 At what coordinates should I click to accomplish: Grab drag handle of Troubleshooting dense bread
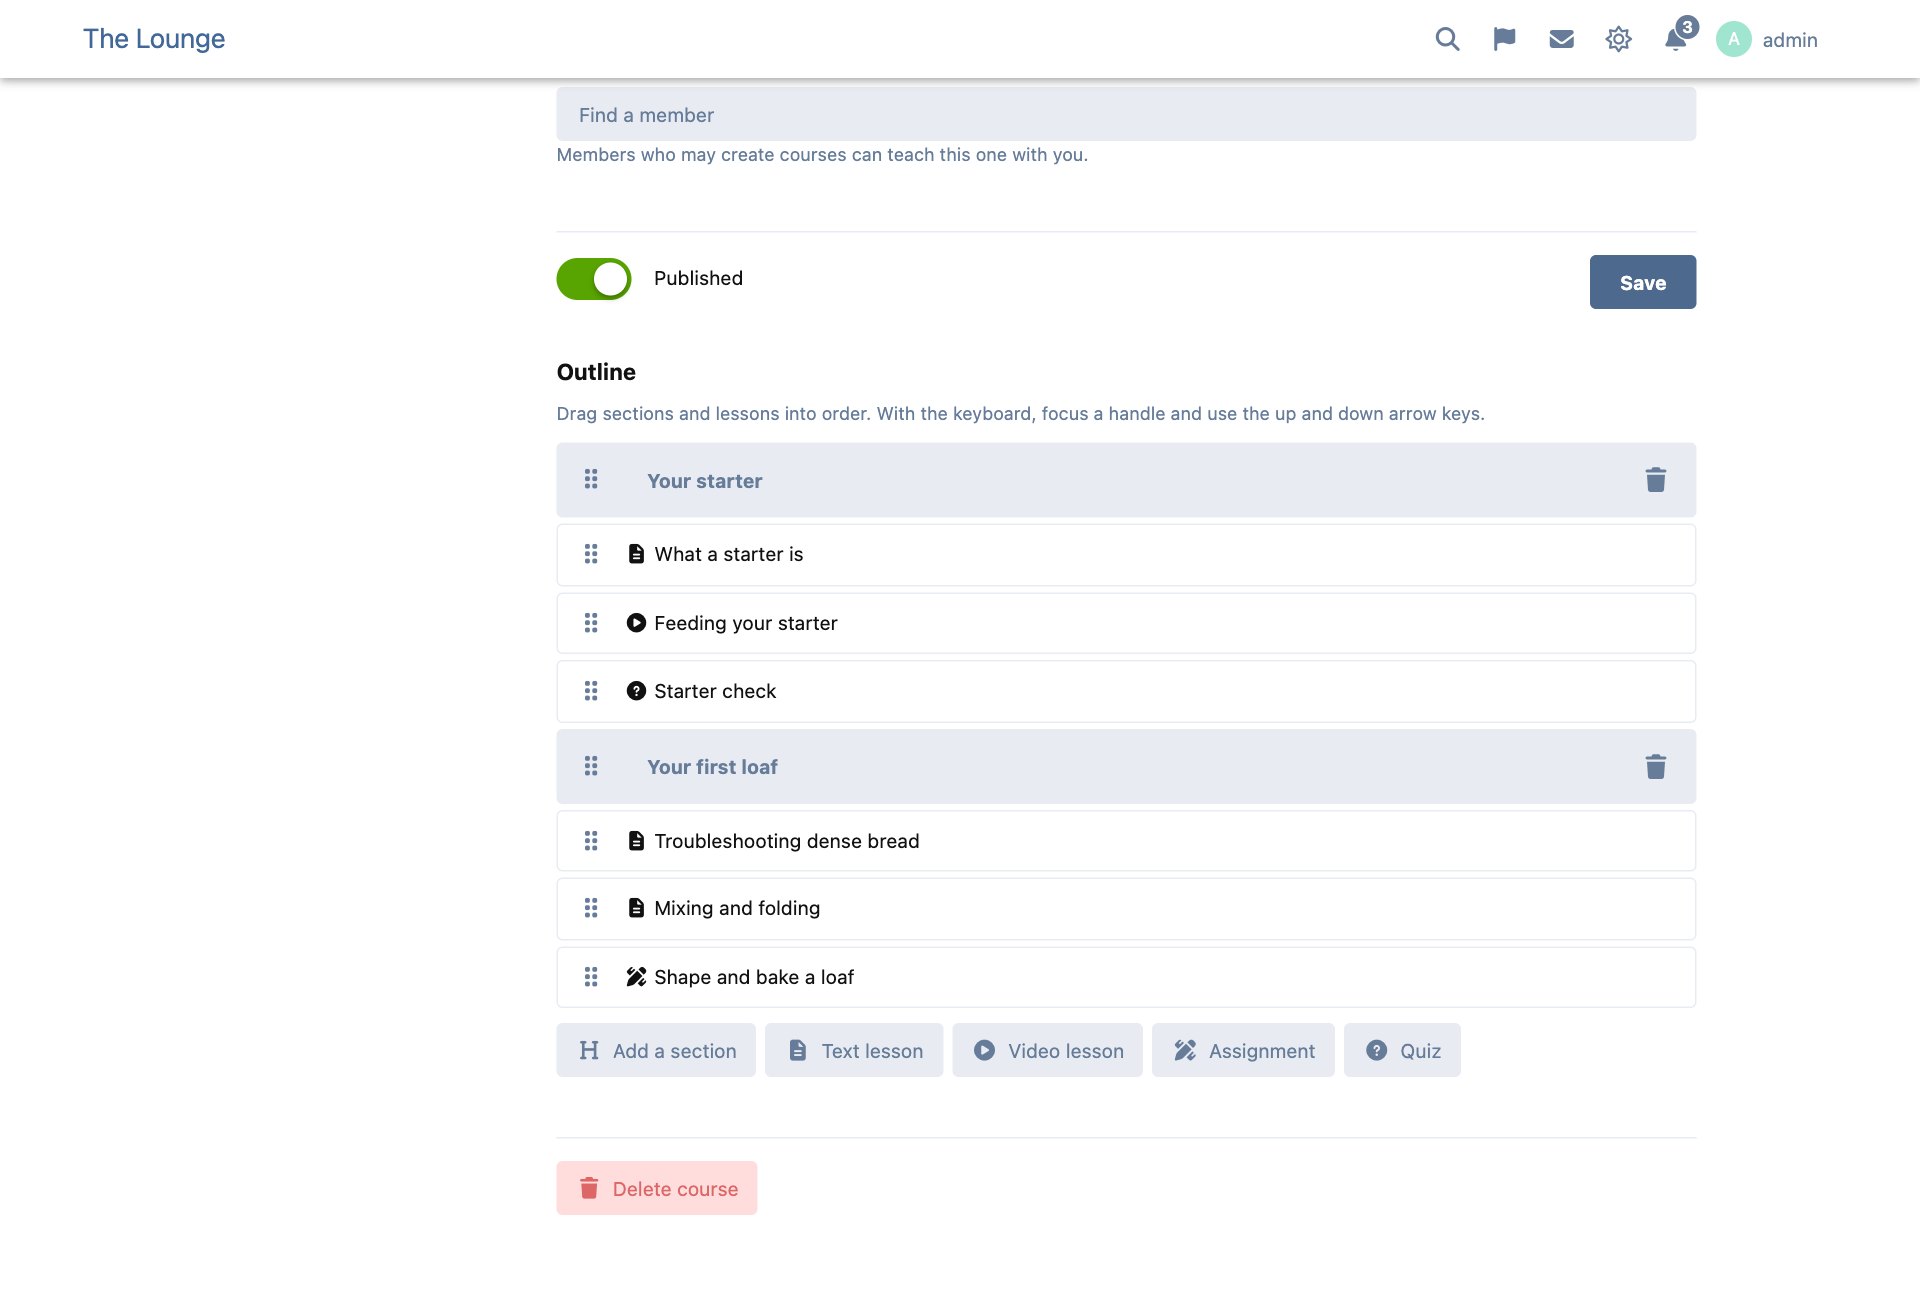click(x=591, y=841)
